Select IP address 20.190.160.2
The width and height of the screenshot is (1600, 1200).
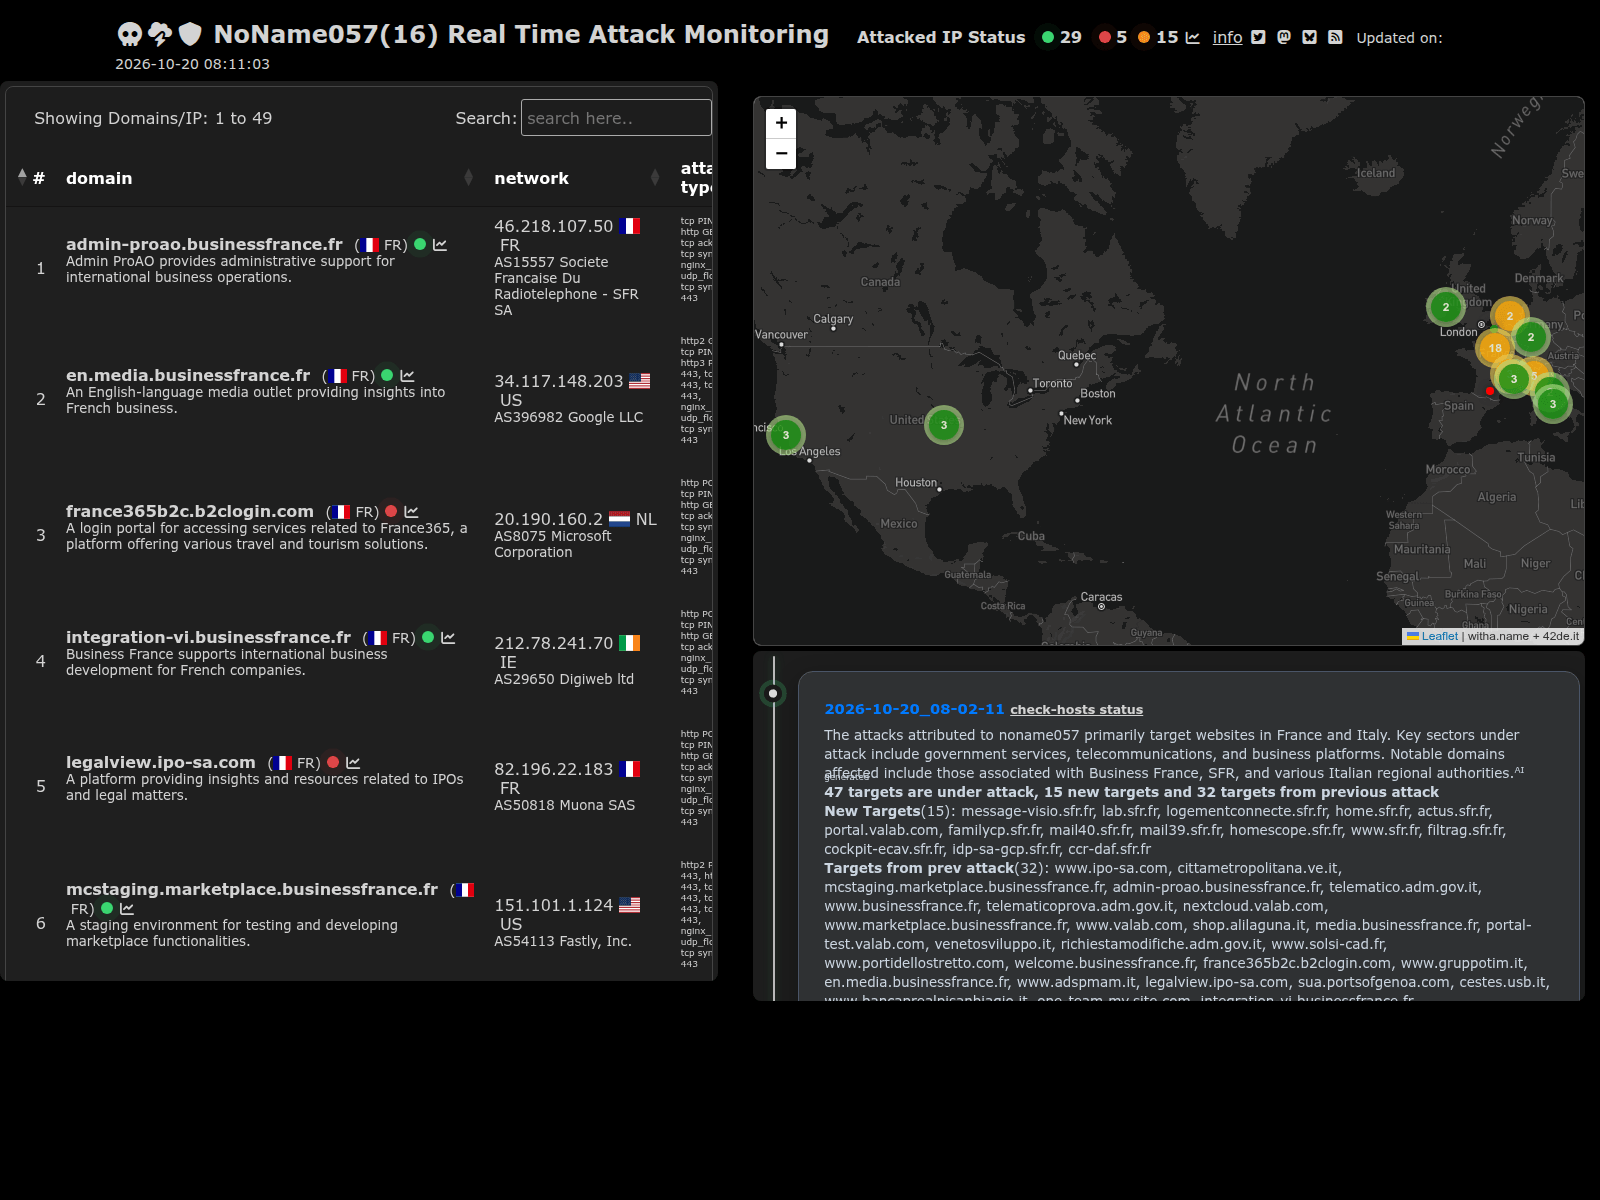point(548,519)
